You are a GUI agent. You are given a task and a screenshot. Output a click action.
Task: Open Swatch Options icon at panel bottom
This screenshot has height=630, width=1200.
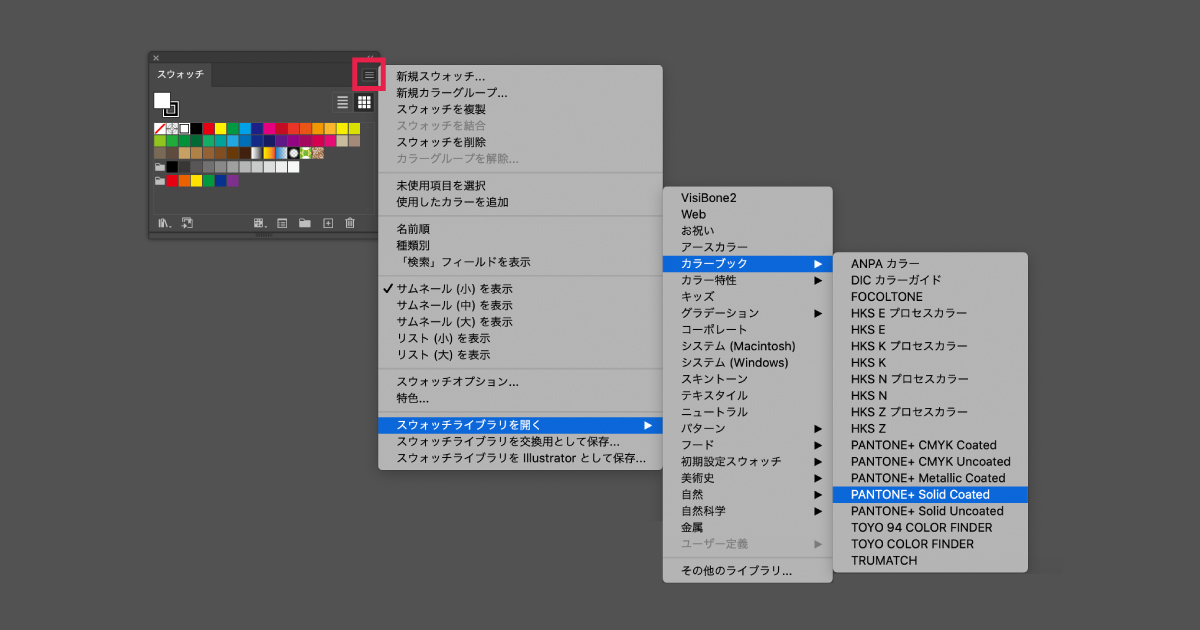pyautogui.click(x=282, y=223)
